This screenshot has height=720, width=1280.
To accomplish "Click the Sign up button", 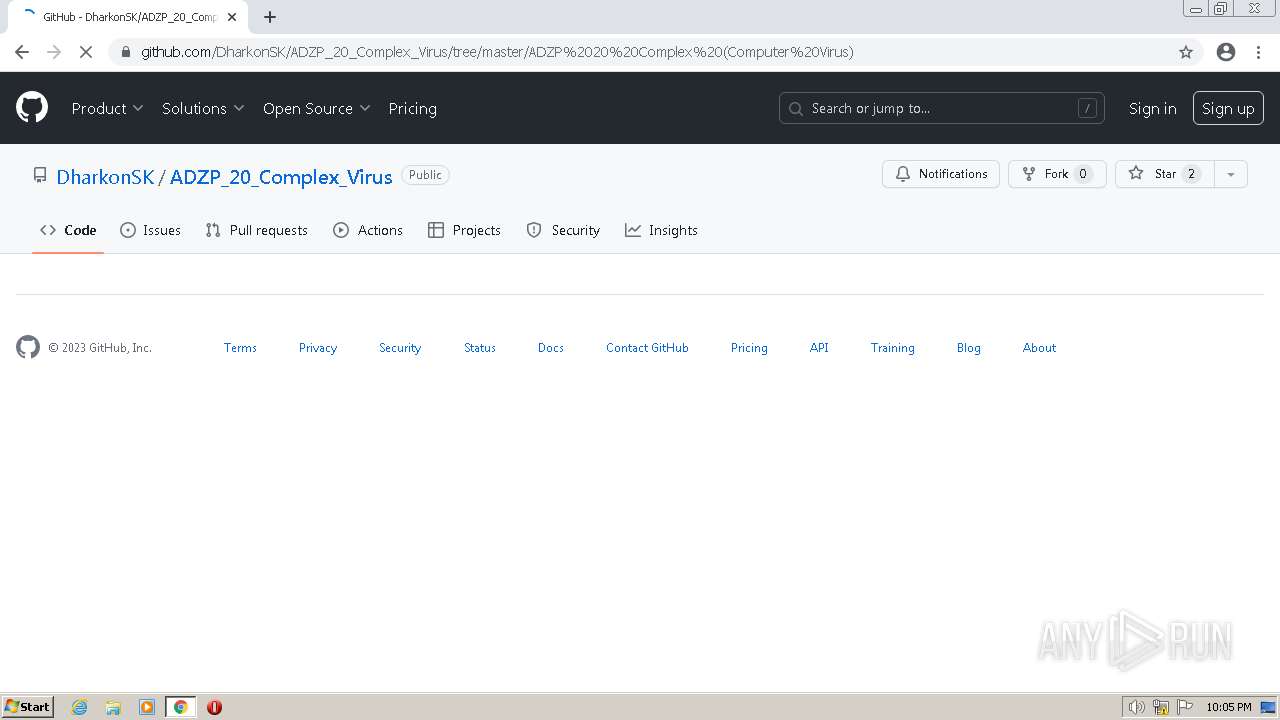I will click(x=1228, y=108).
